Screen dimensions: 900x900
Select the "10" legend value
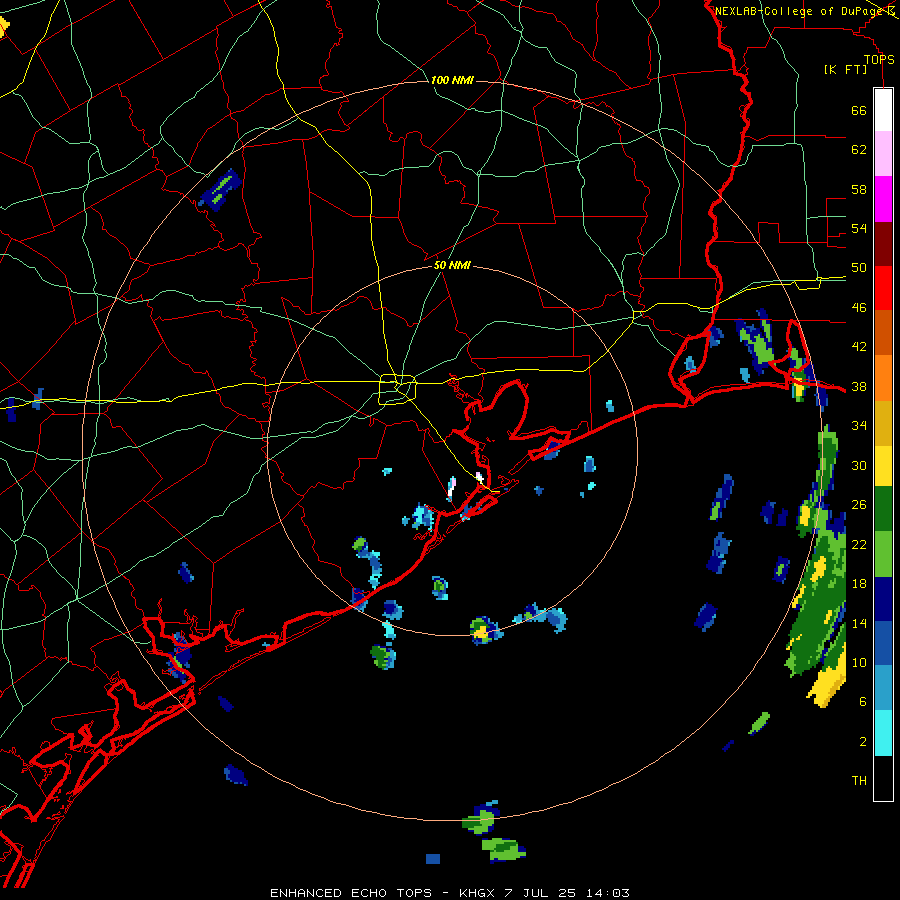(859, 662)
